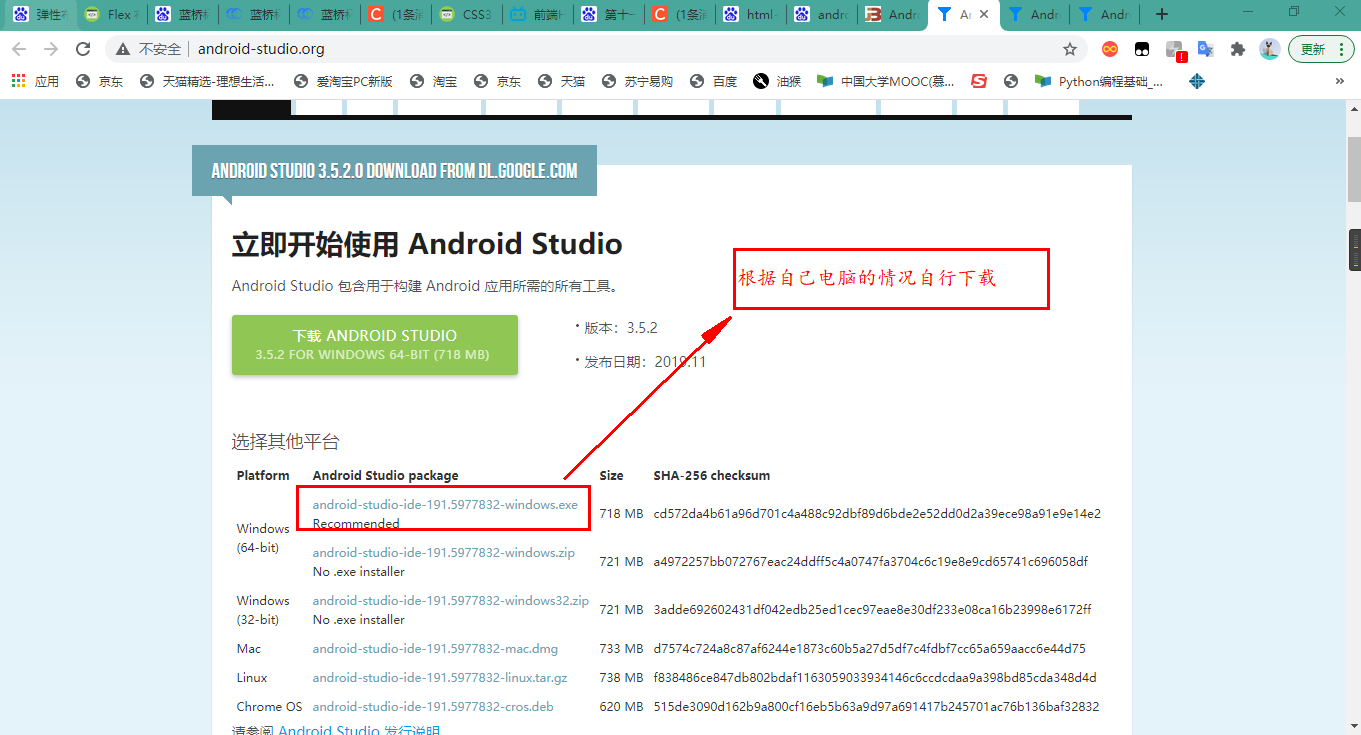Click the 立即开始使用 Android Studio heading
The width and height of the screenshot is (1361, 735).
(x=427, y=244)
